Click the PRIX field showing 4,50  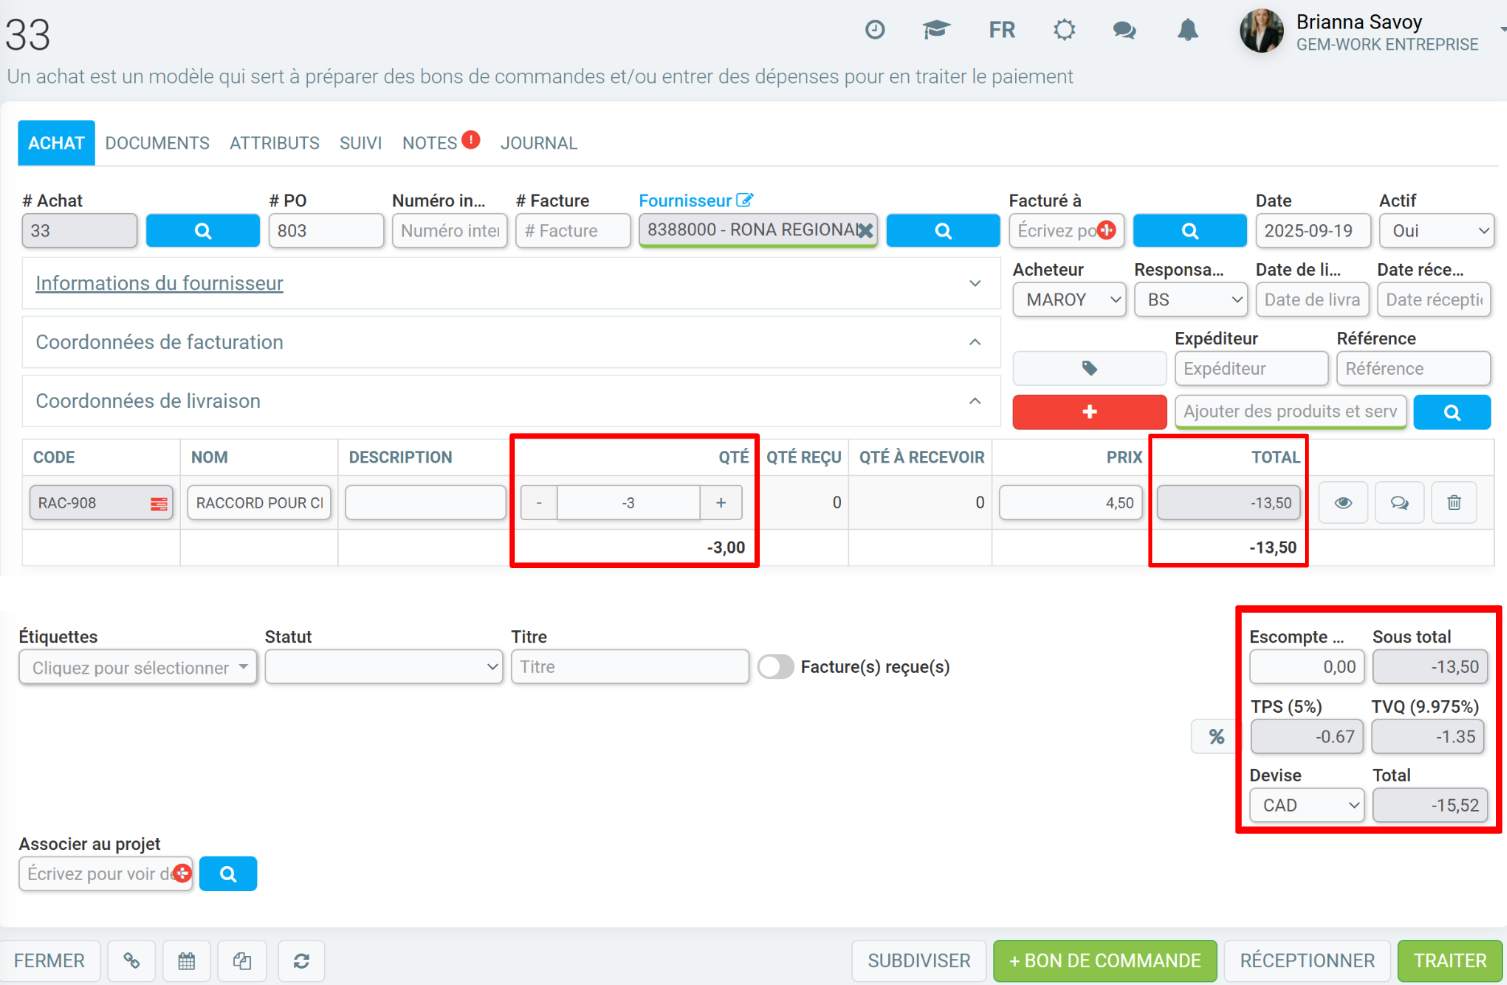click(1071, 502)
